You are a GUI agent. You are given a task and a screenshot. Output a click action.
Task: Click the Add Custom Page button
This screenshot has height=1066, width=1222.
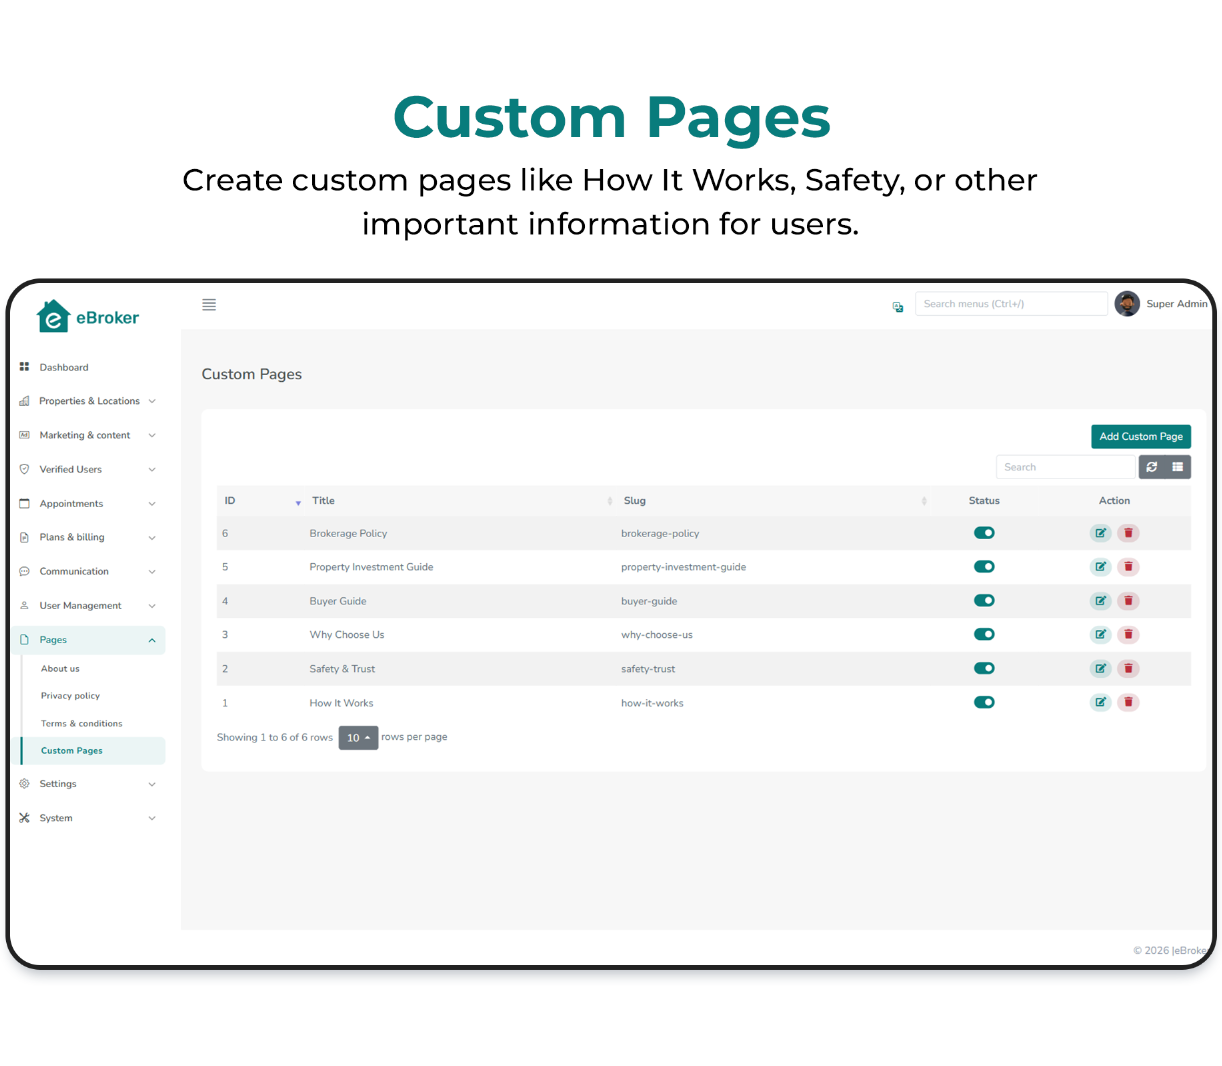(x=1141, y=436)
